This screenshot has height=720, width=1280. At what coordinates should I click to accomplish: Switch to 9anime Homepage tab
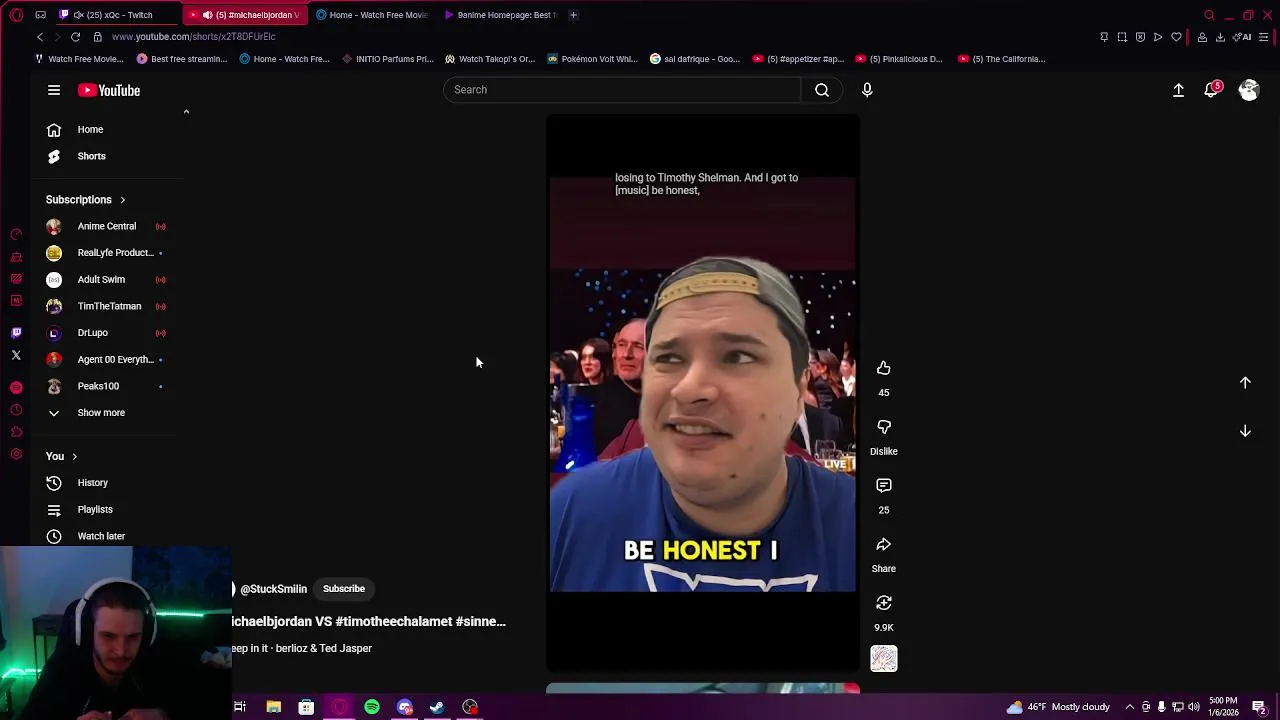tap(500, 15)
